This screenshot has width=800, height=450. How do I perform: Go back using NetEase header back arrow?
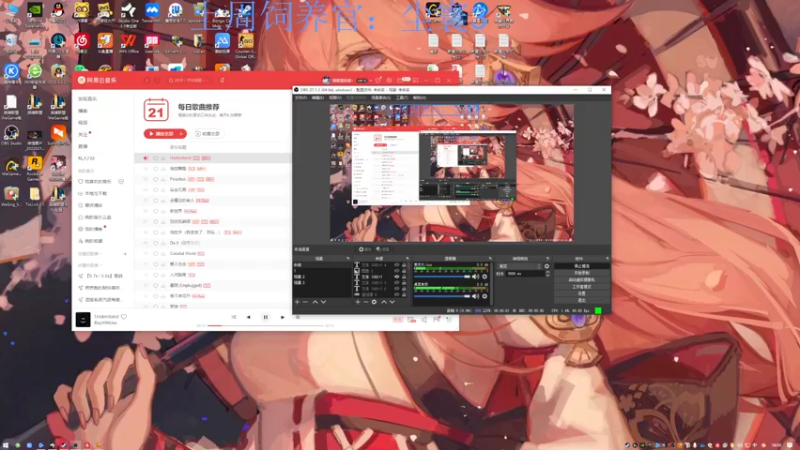click(147, 80)
